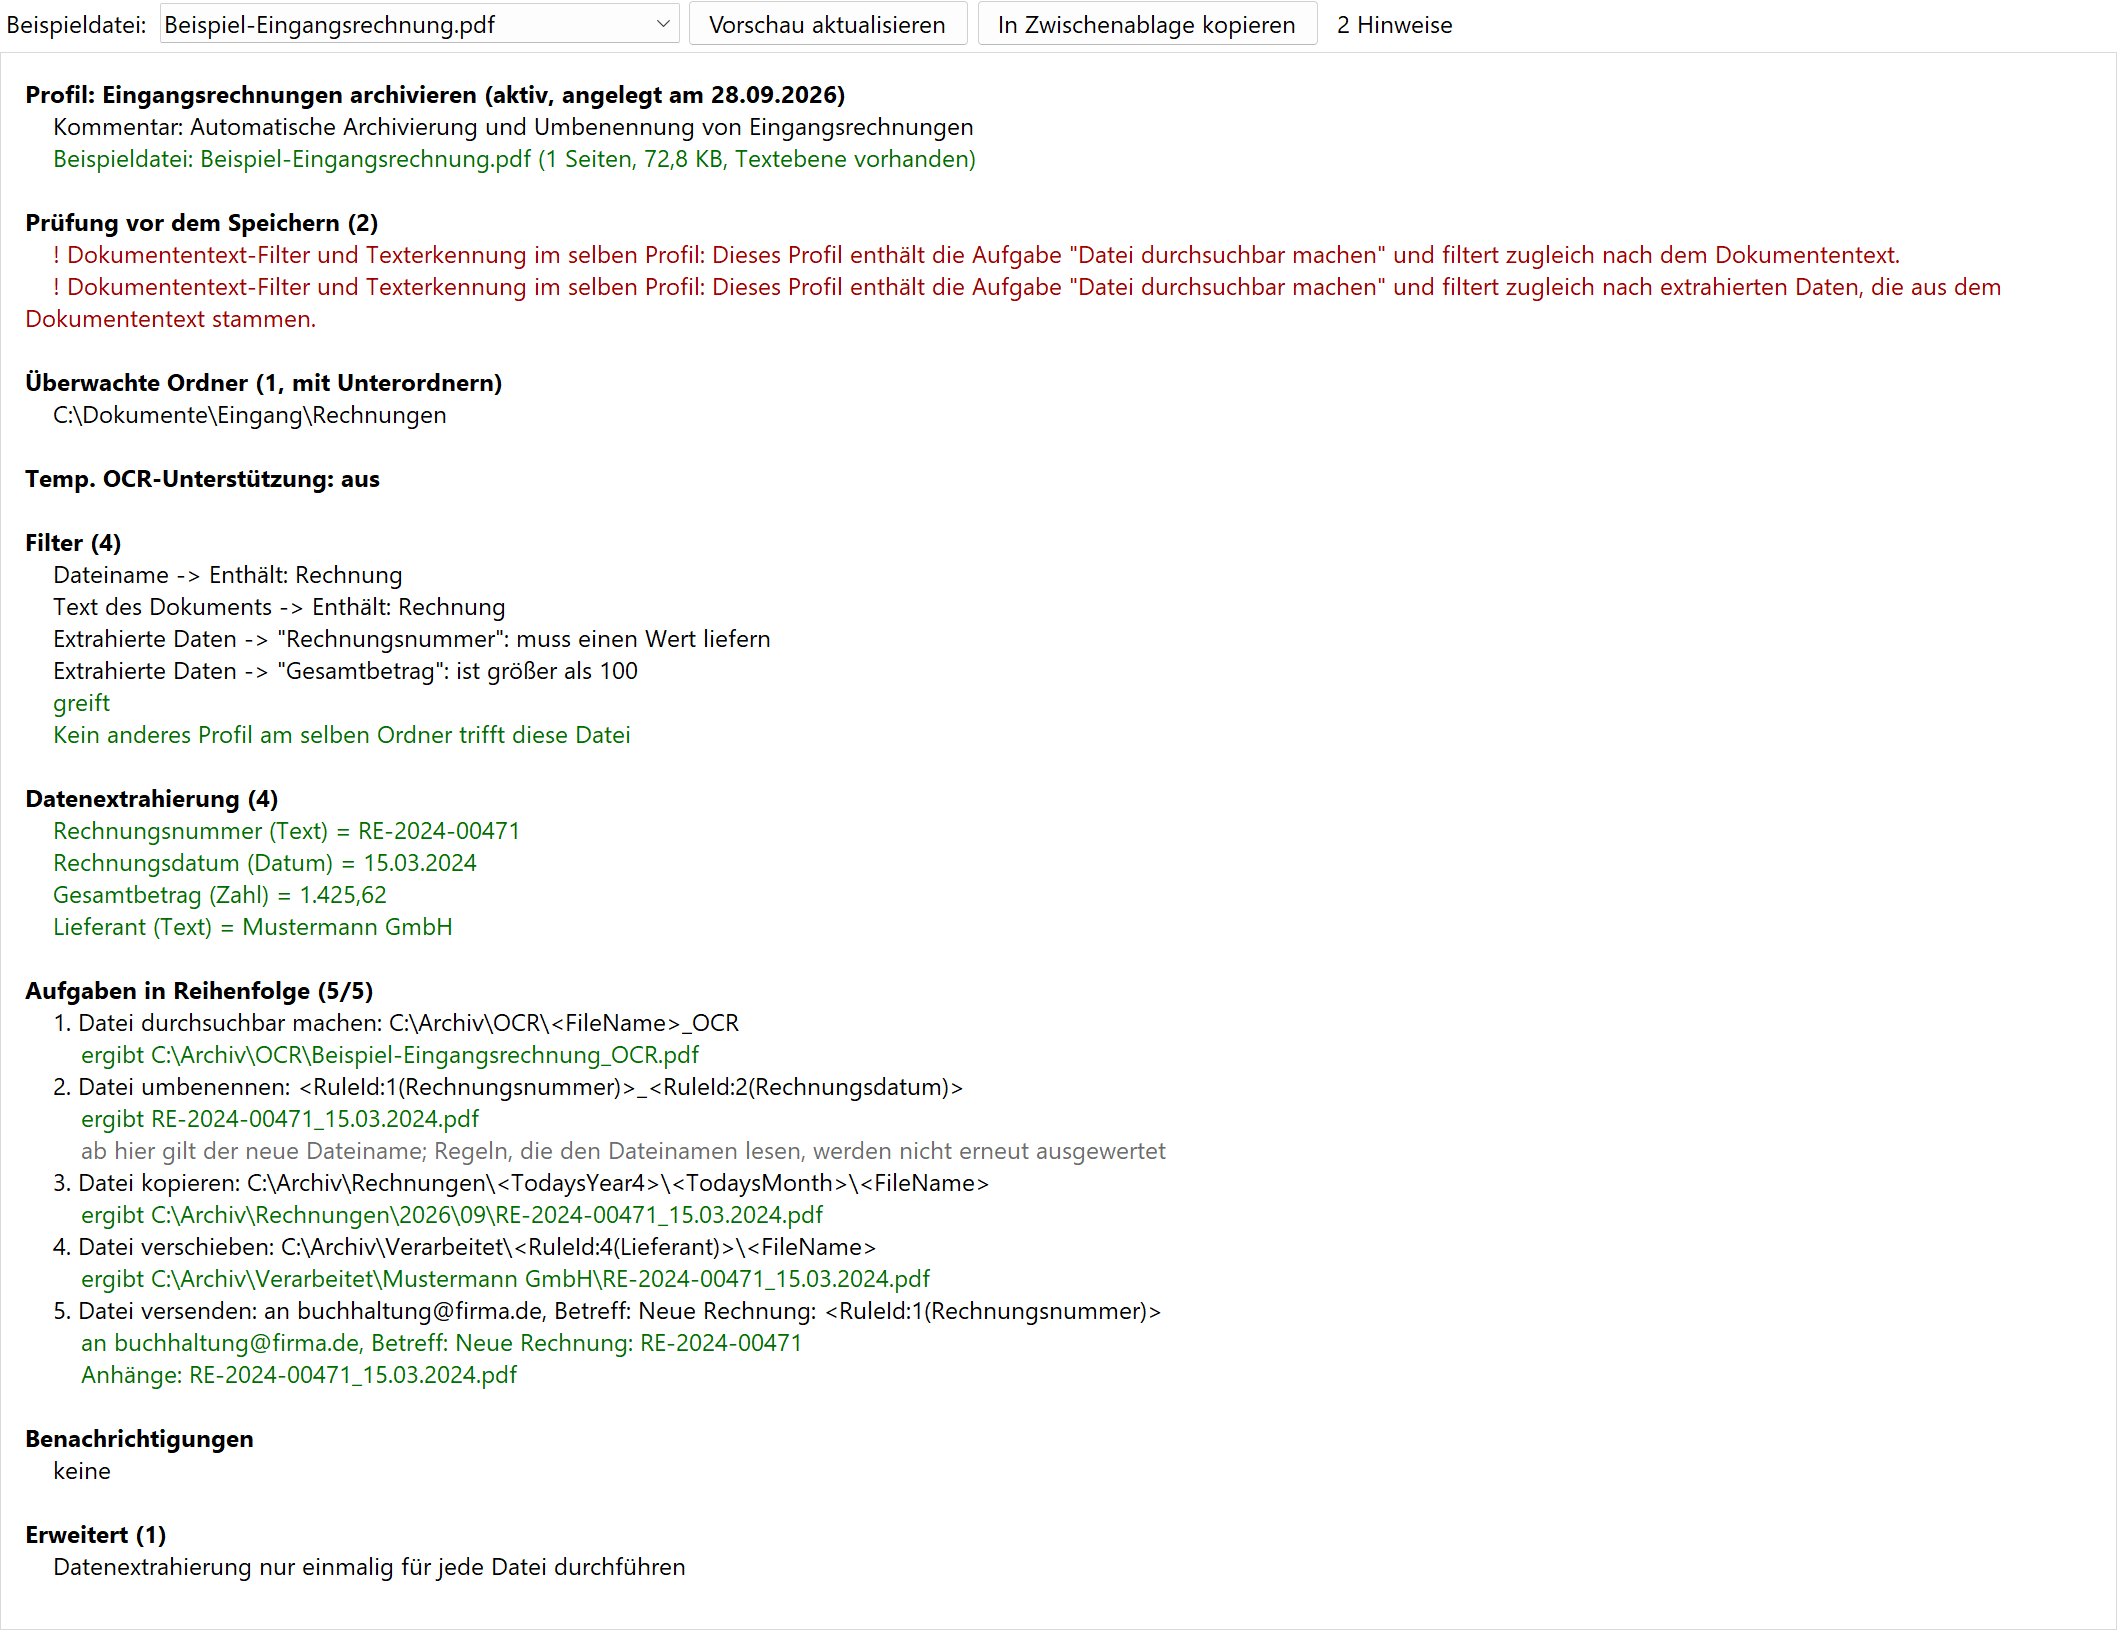Click 'Rechnungsnummer (Text) = RE-2024-00471'
The width and height of the screenshot is (2125, 1638).
click(x=287, y=831)
